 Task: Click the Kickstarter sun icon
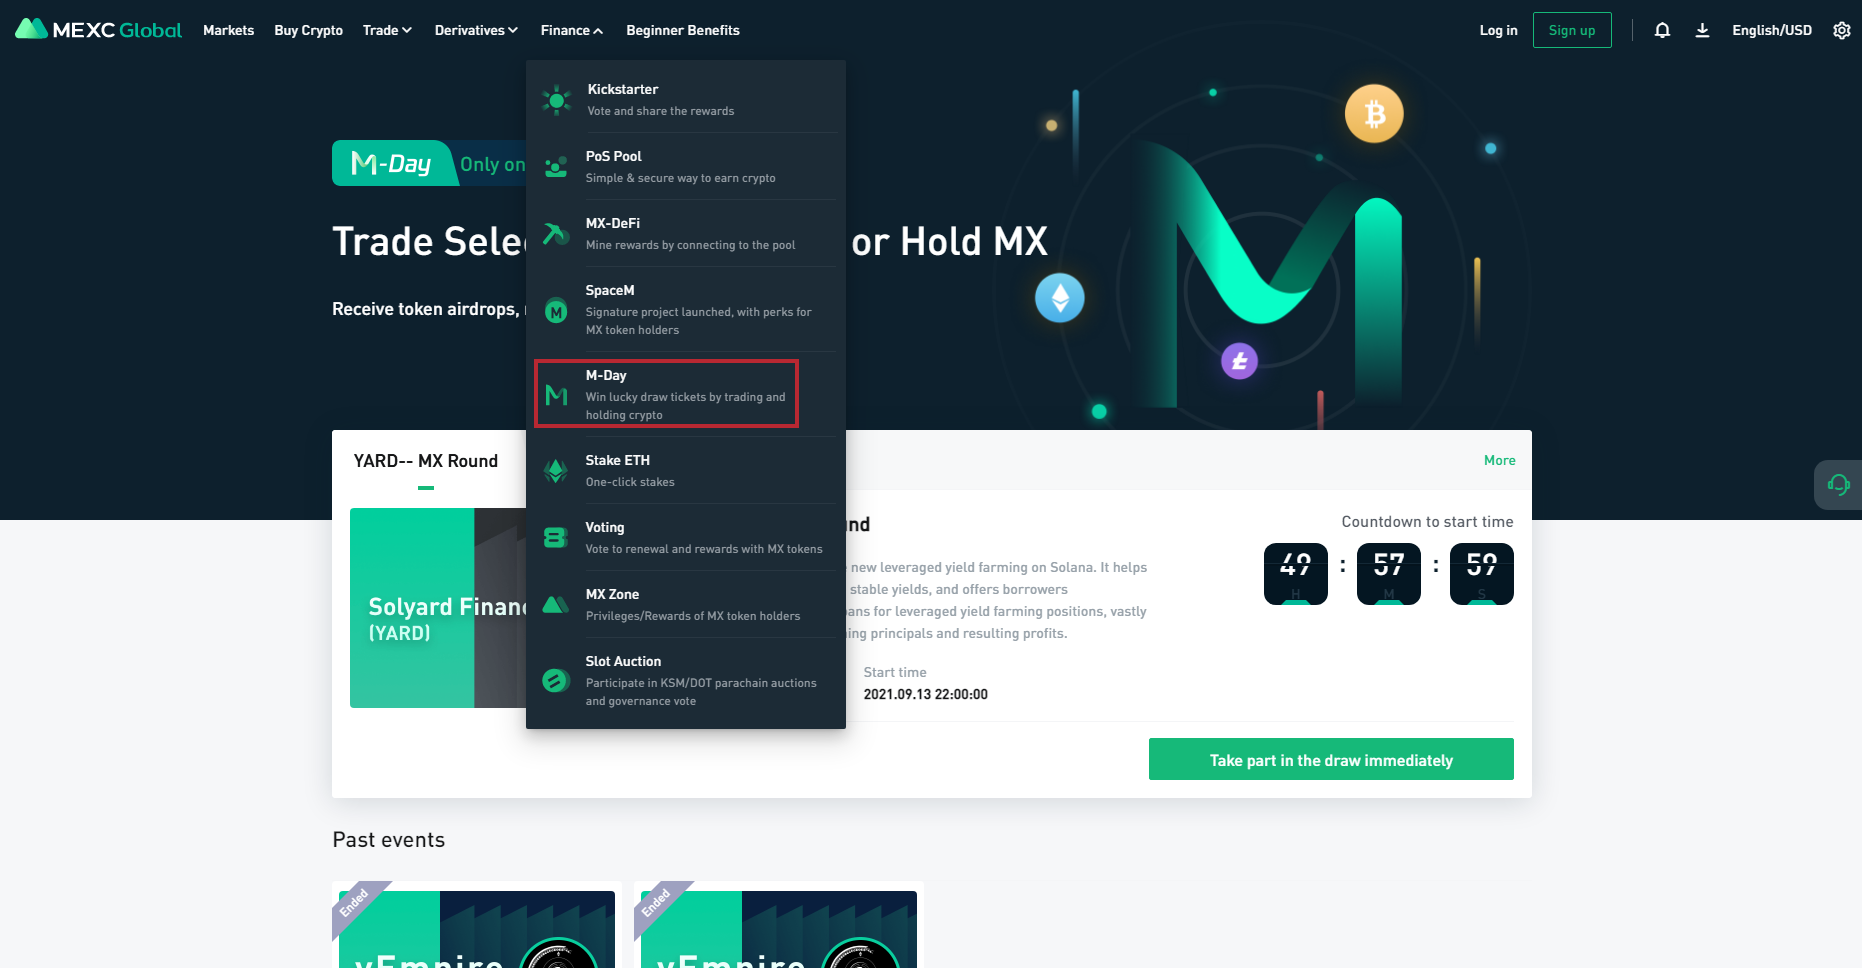point(556,100)
